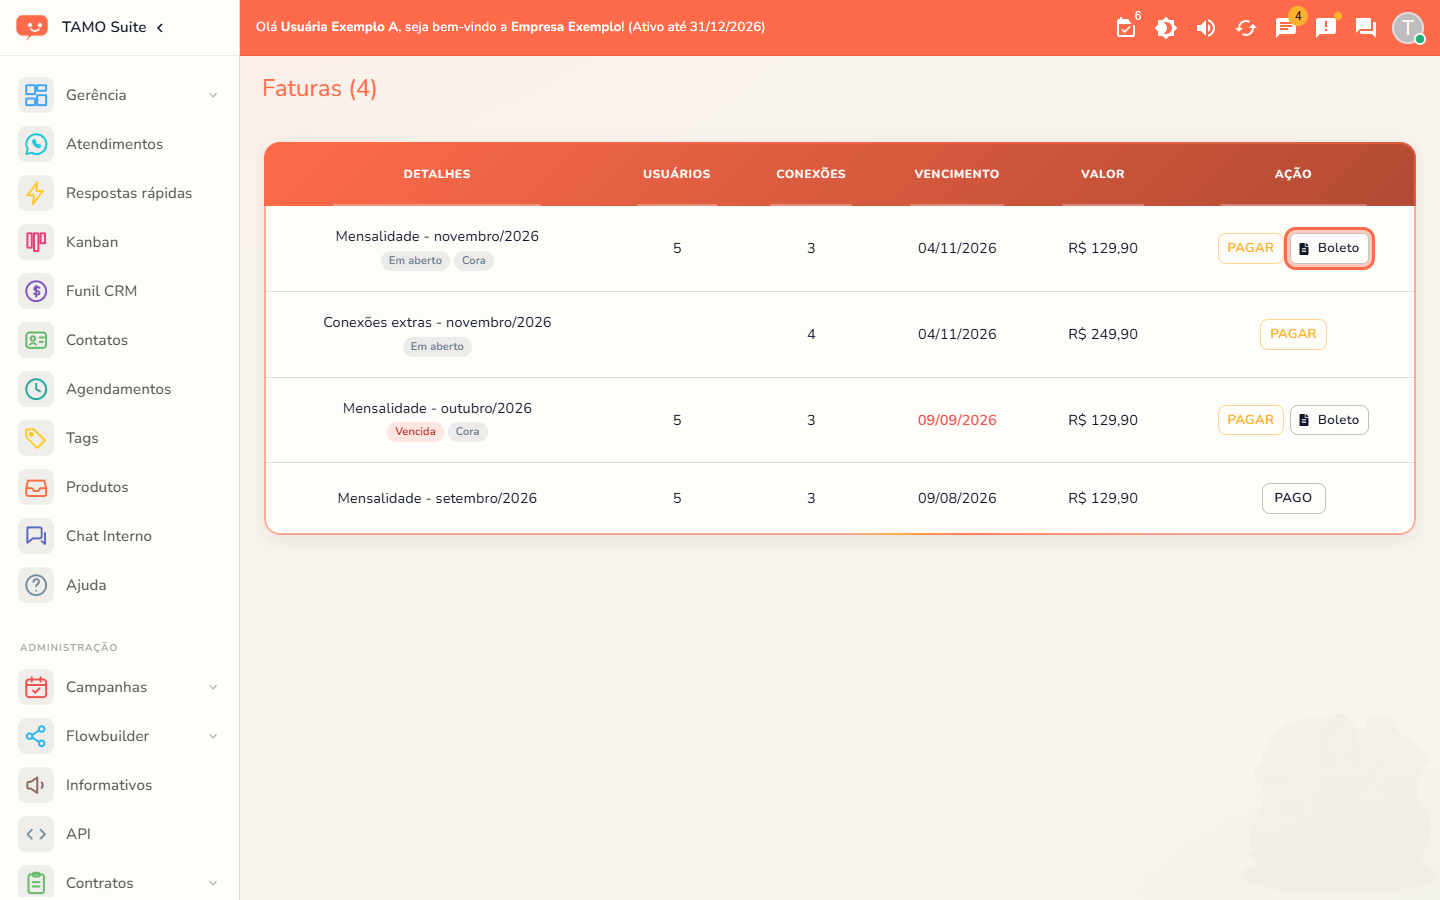This screenshot has height=900, width=1440.
Task: Open the alert message icon in the header
Action: coord(1326,28)
